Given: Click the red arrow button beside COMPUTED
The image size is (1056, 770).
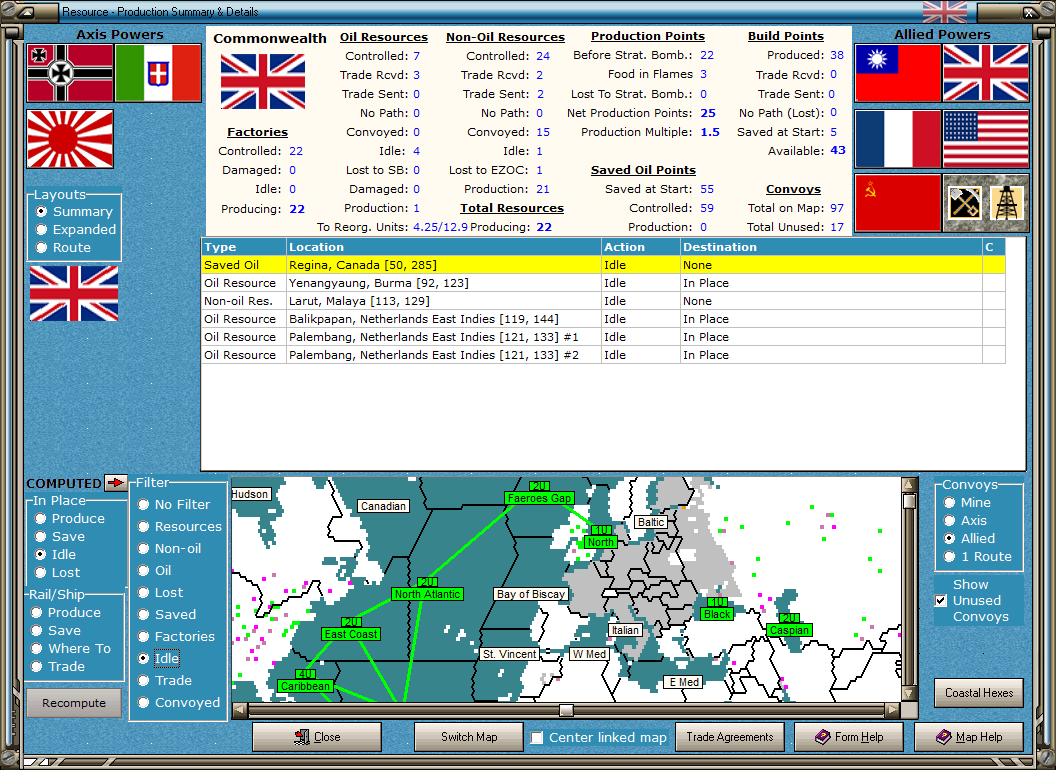Looking at the screenshot, I should [x=116, y=482].
